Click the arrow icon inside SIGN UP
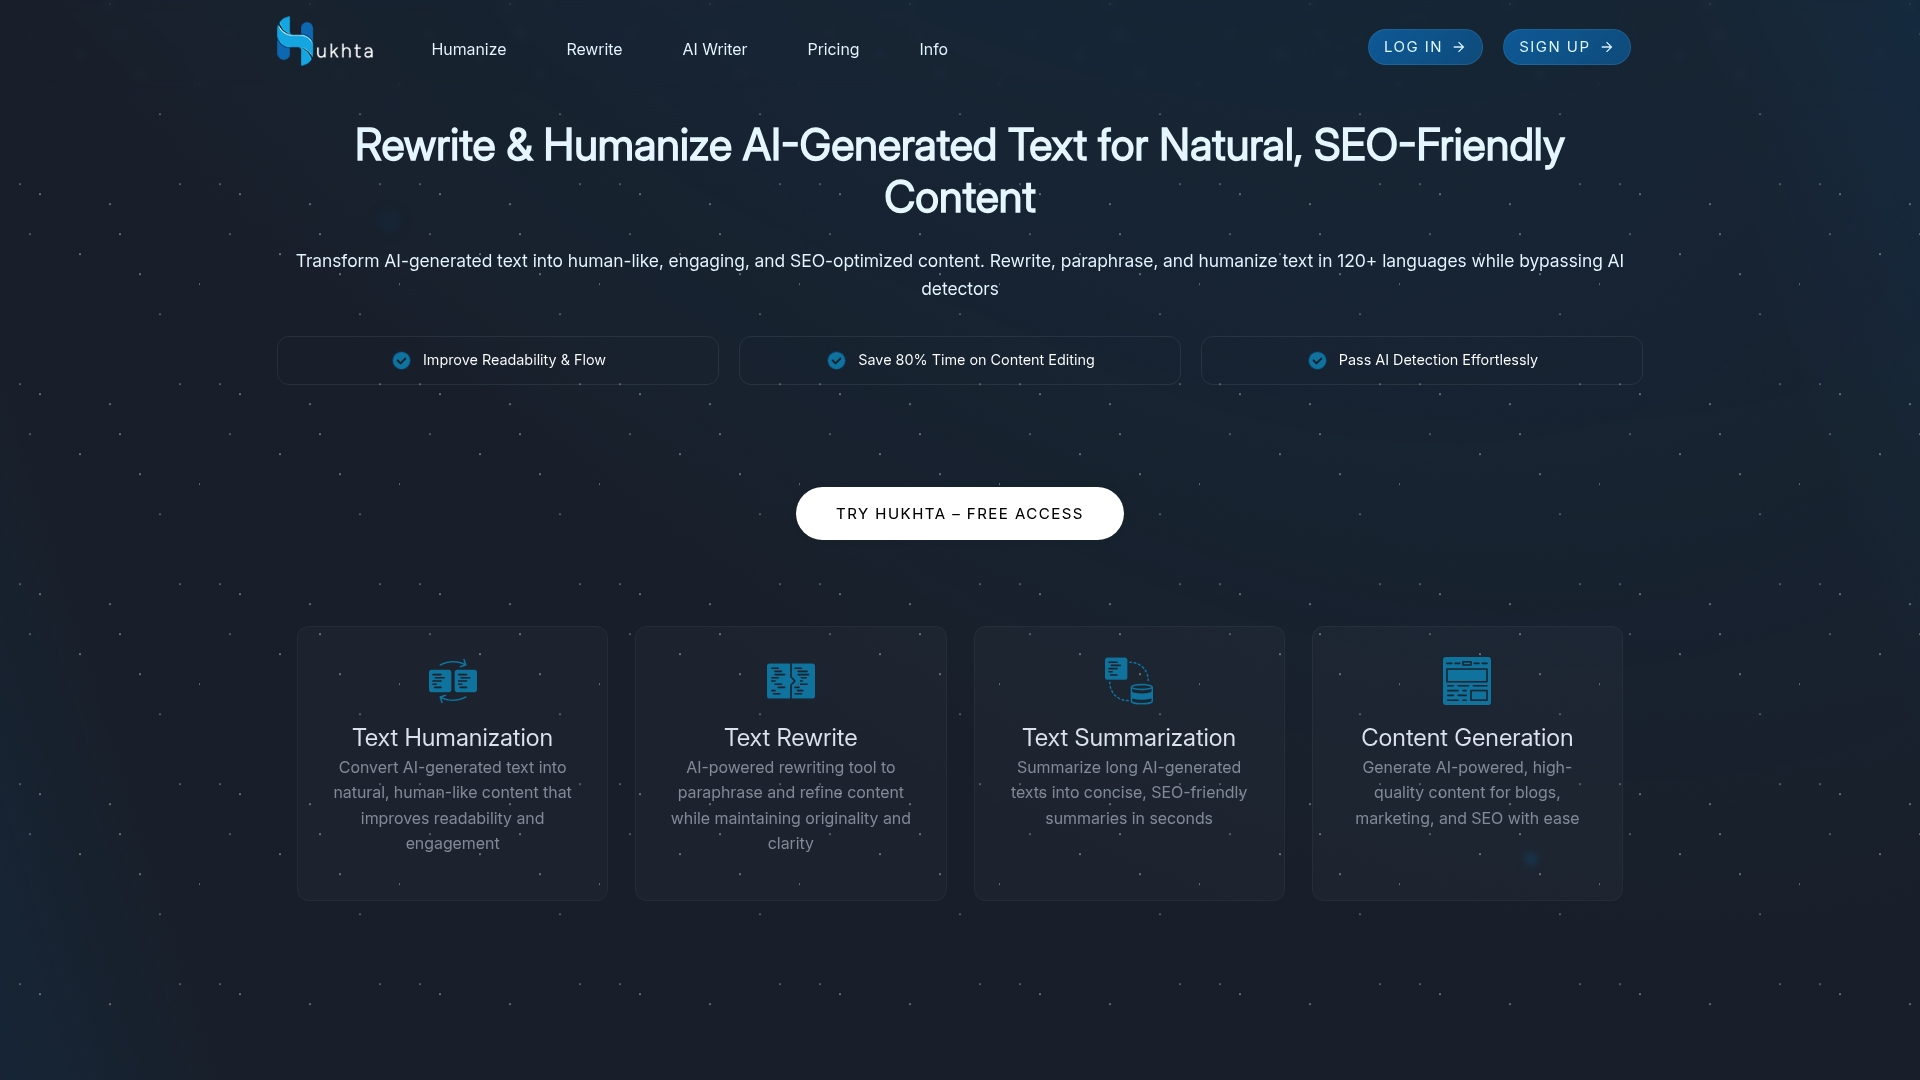The image size is (1920, 1080). 1606,47
